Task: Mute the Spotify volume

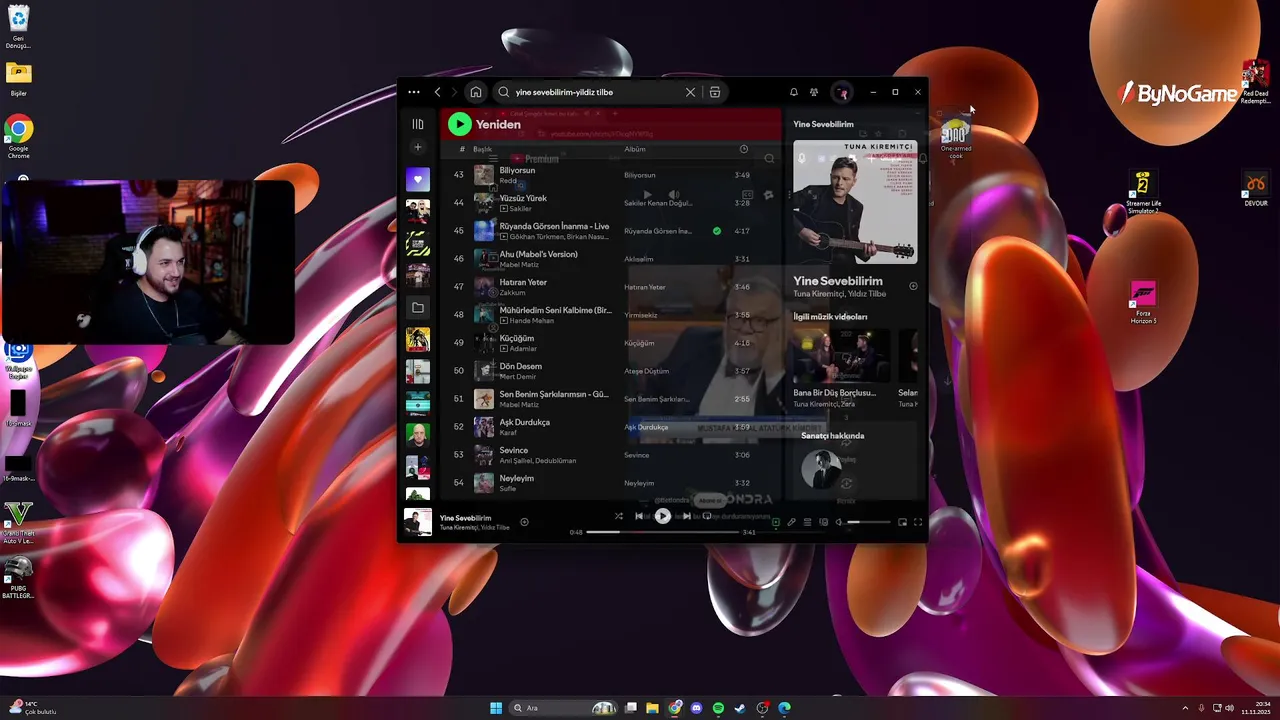Action: point(839,522)
